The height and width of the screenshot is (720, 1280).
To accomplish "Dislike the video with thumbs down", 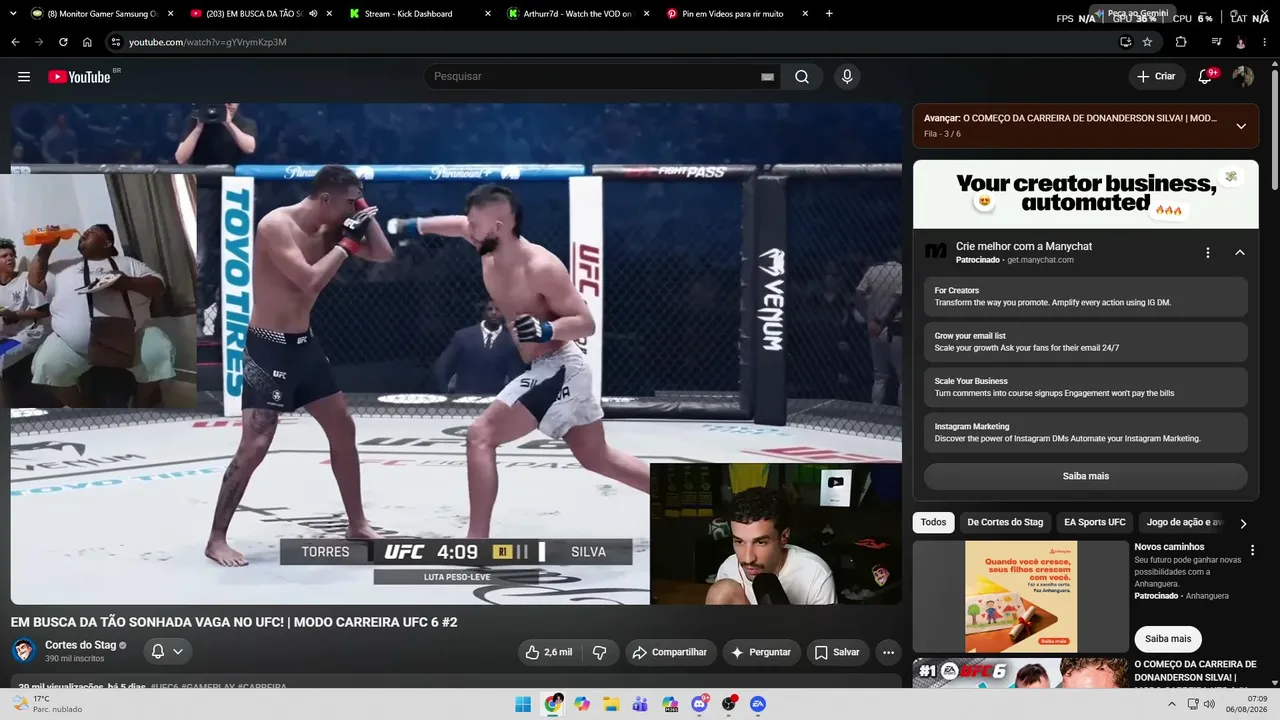I will (x=600, y=652).
